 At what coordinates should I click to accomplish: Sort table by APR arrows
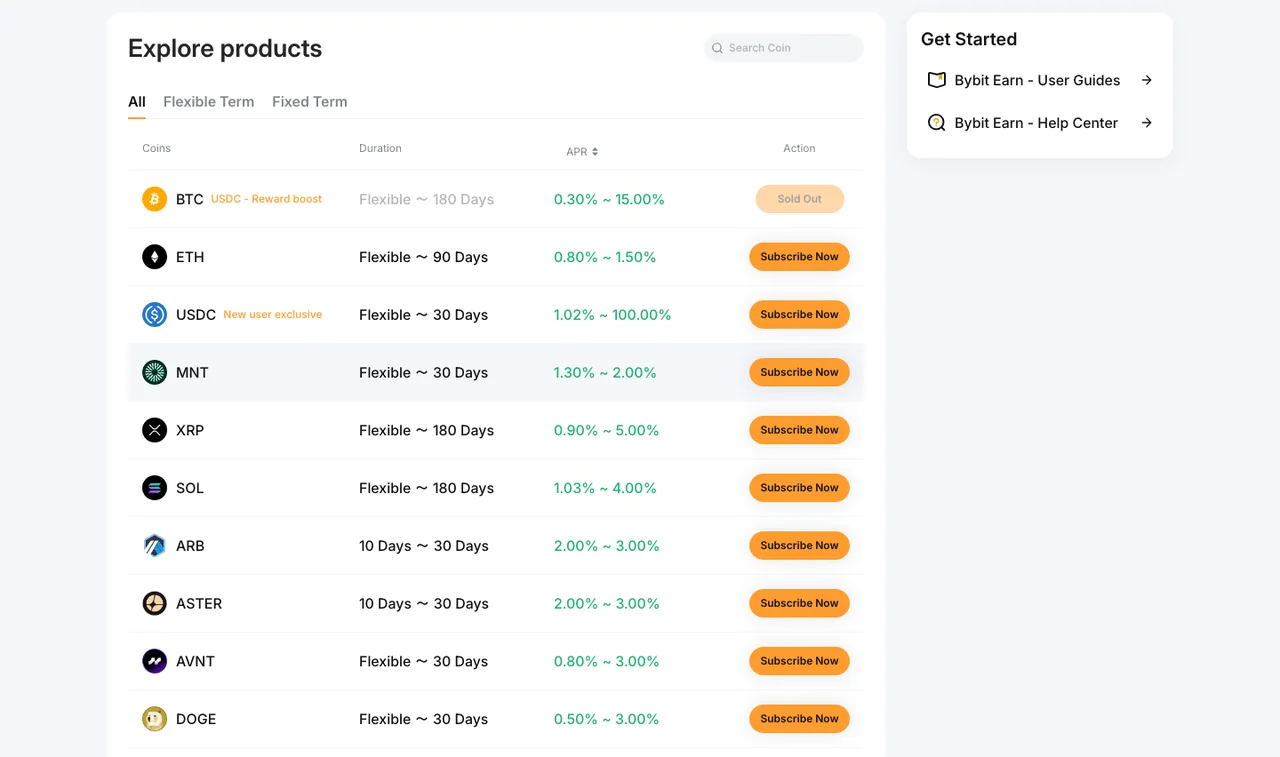pos(595,152)
